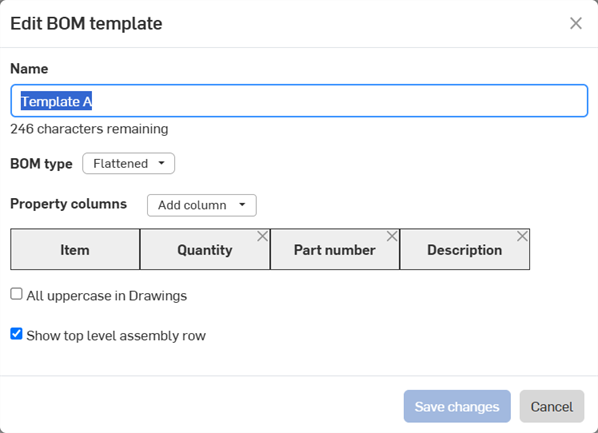598x433 pixels.
Task: Open the BOM type Flattened dropdown
Action: pos(129,164)
